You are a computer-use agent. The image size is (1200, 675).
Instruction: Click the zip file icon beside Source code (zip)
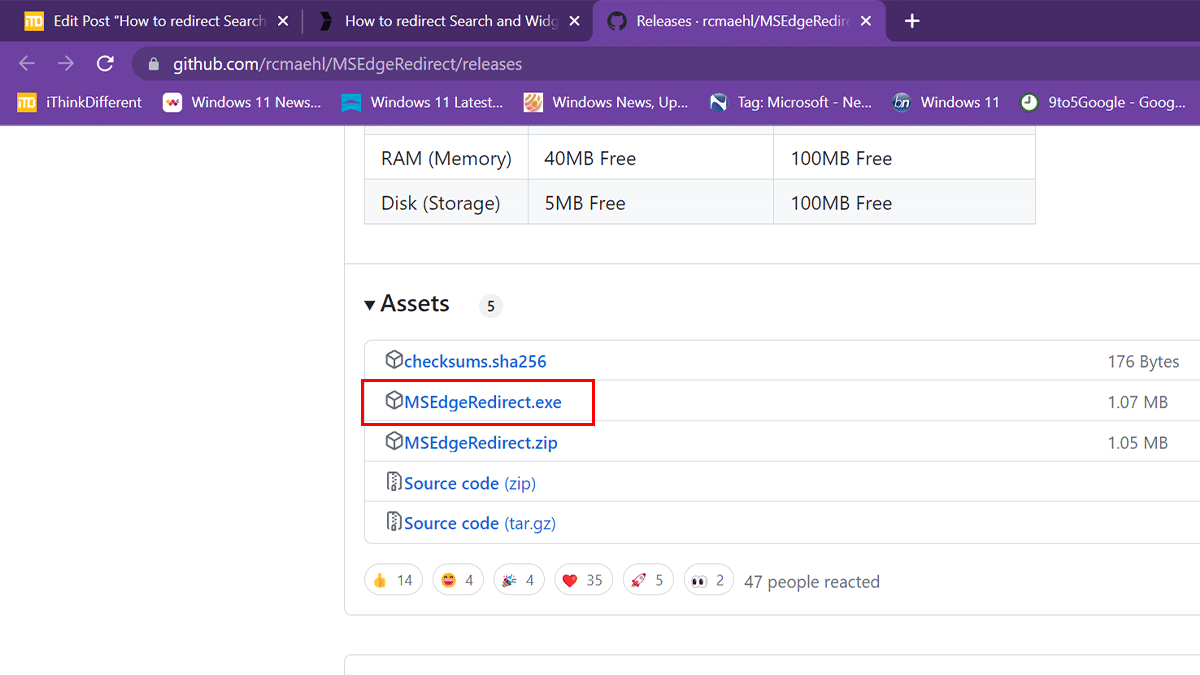pos(394,483)
